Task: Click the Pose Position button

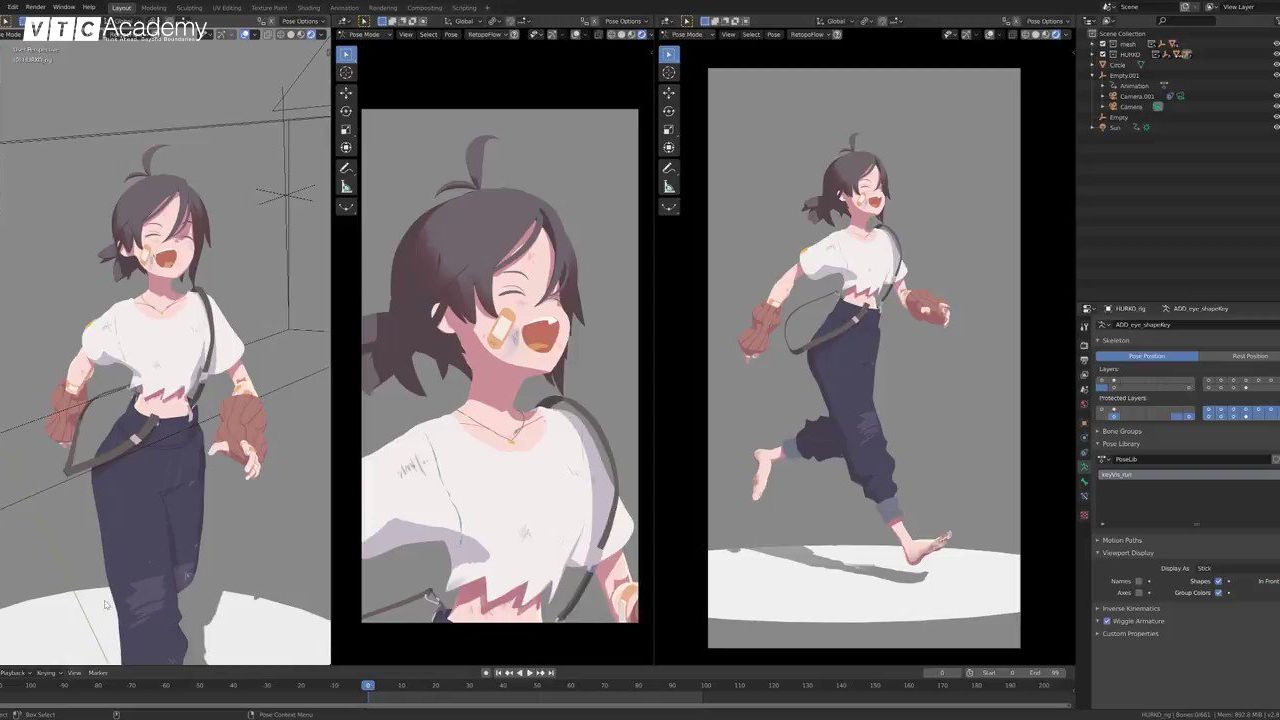Action: (x=1146, y=356)
